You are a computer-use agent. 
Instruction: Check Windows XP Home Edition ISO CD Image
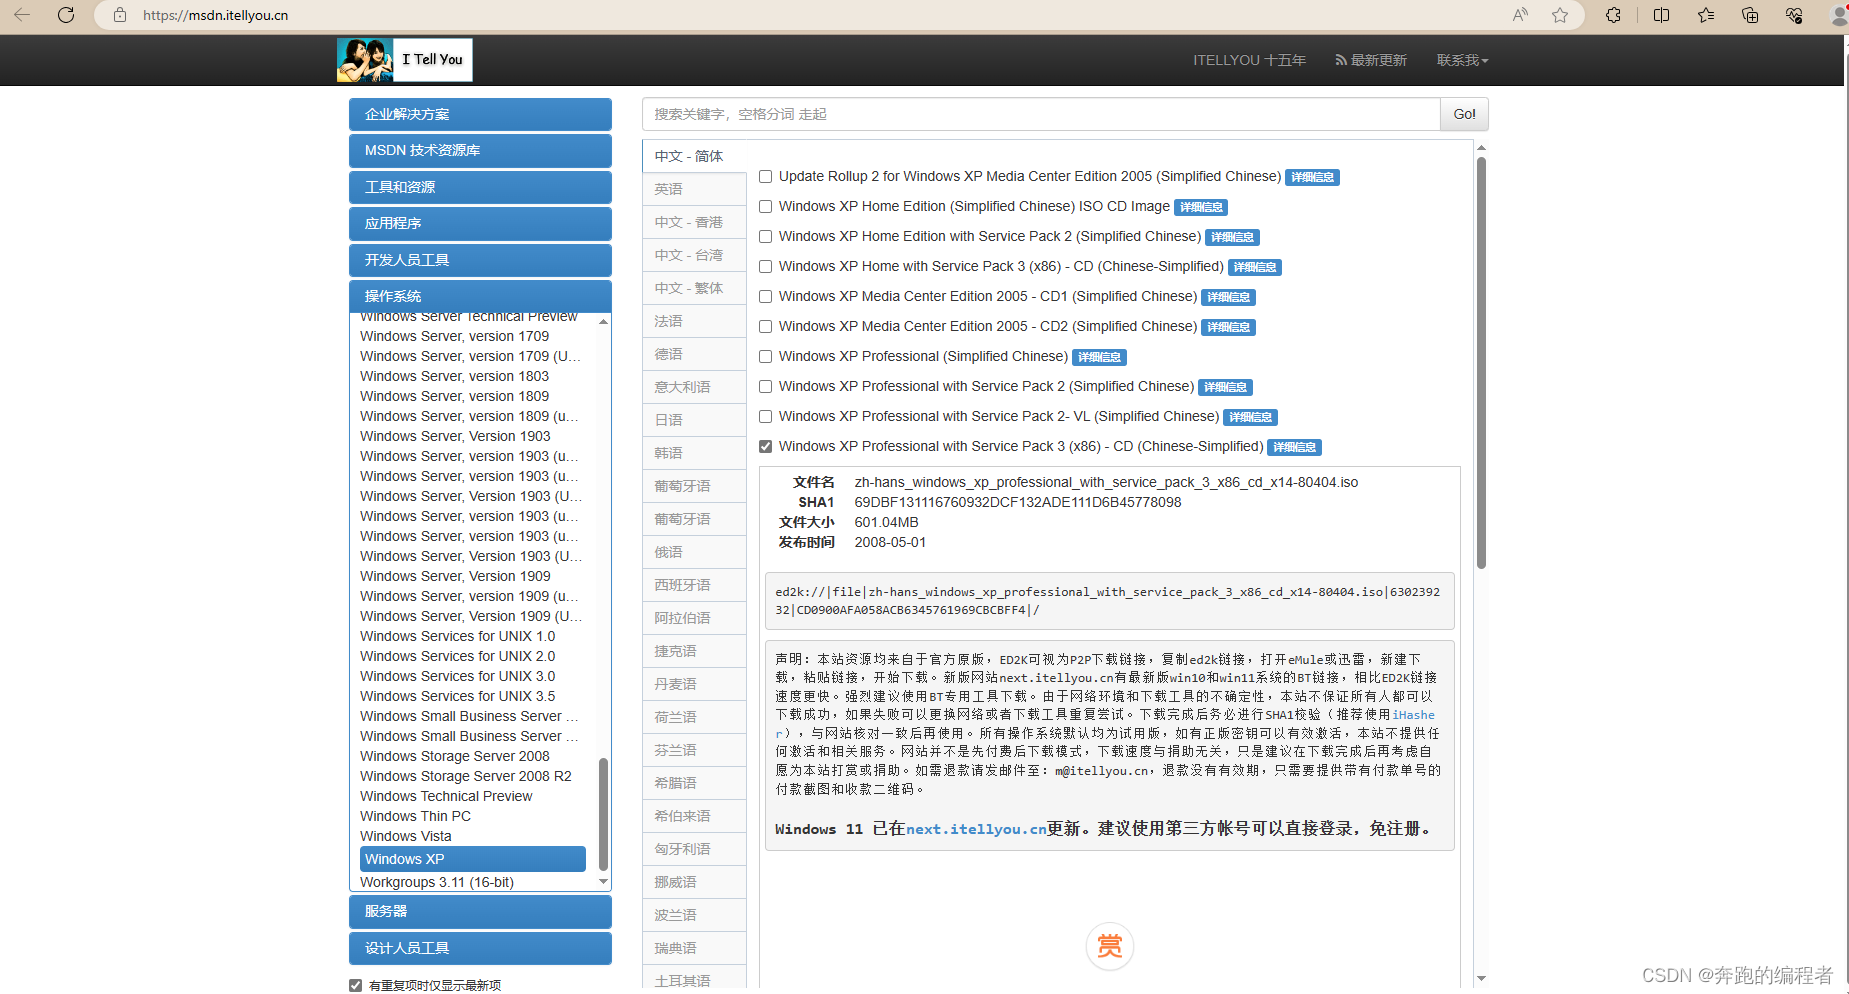pyautogui.click(x=765, y=207)
